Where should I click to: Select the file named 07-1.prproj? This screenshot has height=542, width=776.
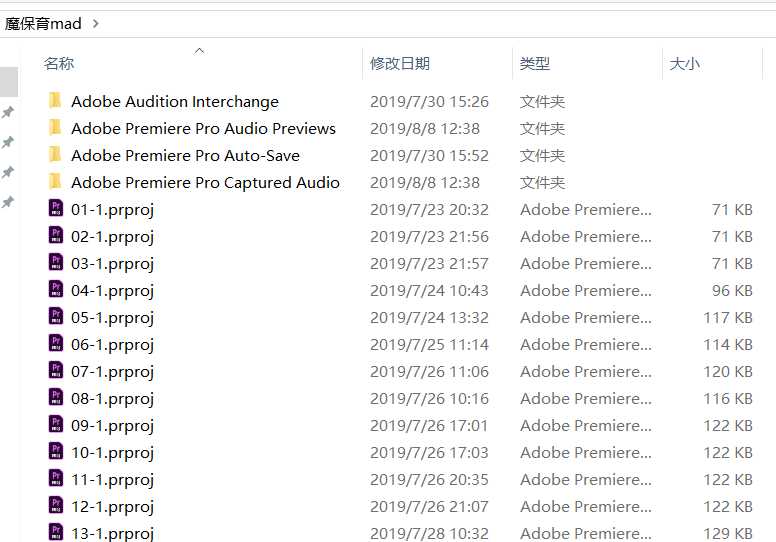coord(112,372)
